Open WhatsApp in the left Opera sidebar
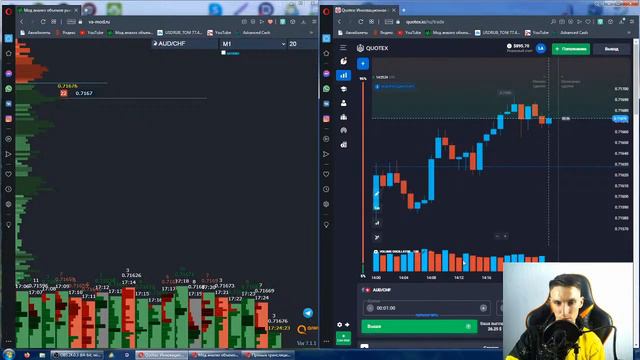Image resolution: width=640 pixels, height=360 pixels. 9,89
